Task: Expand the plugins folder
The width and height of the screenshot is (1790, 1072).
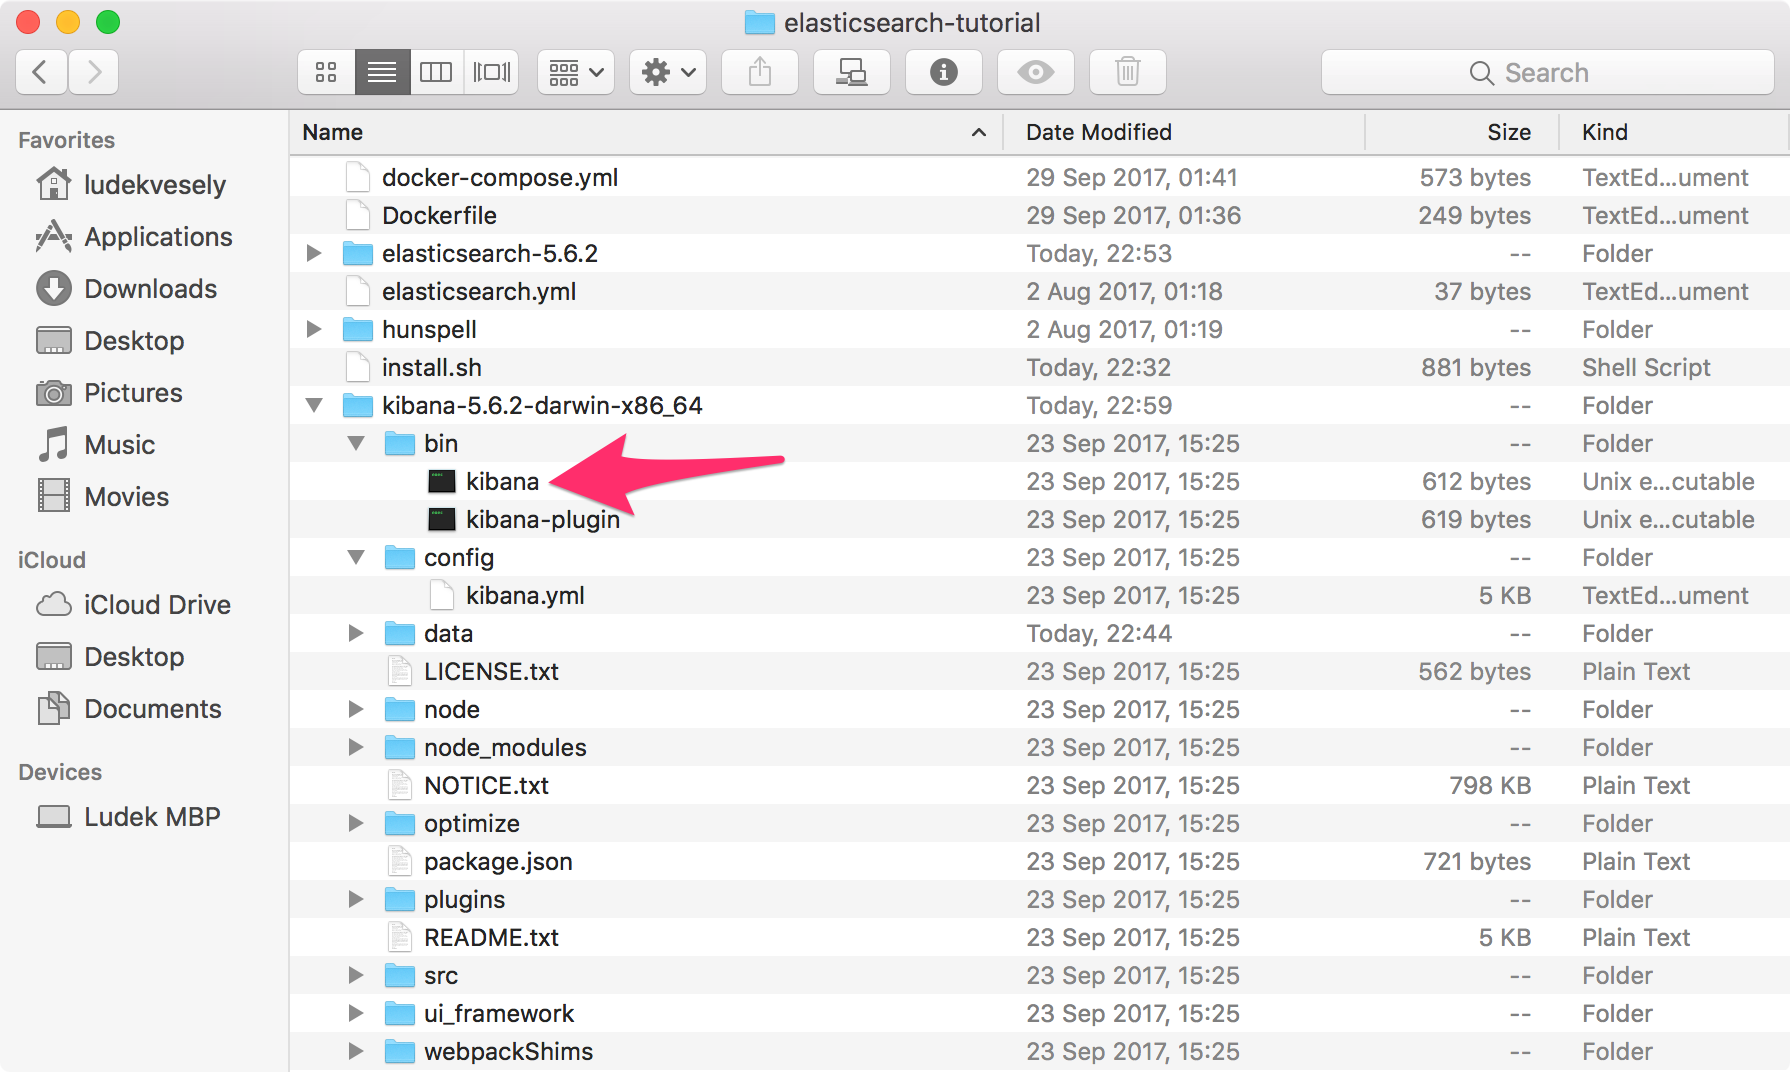Action: click(x=356, y=899)
